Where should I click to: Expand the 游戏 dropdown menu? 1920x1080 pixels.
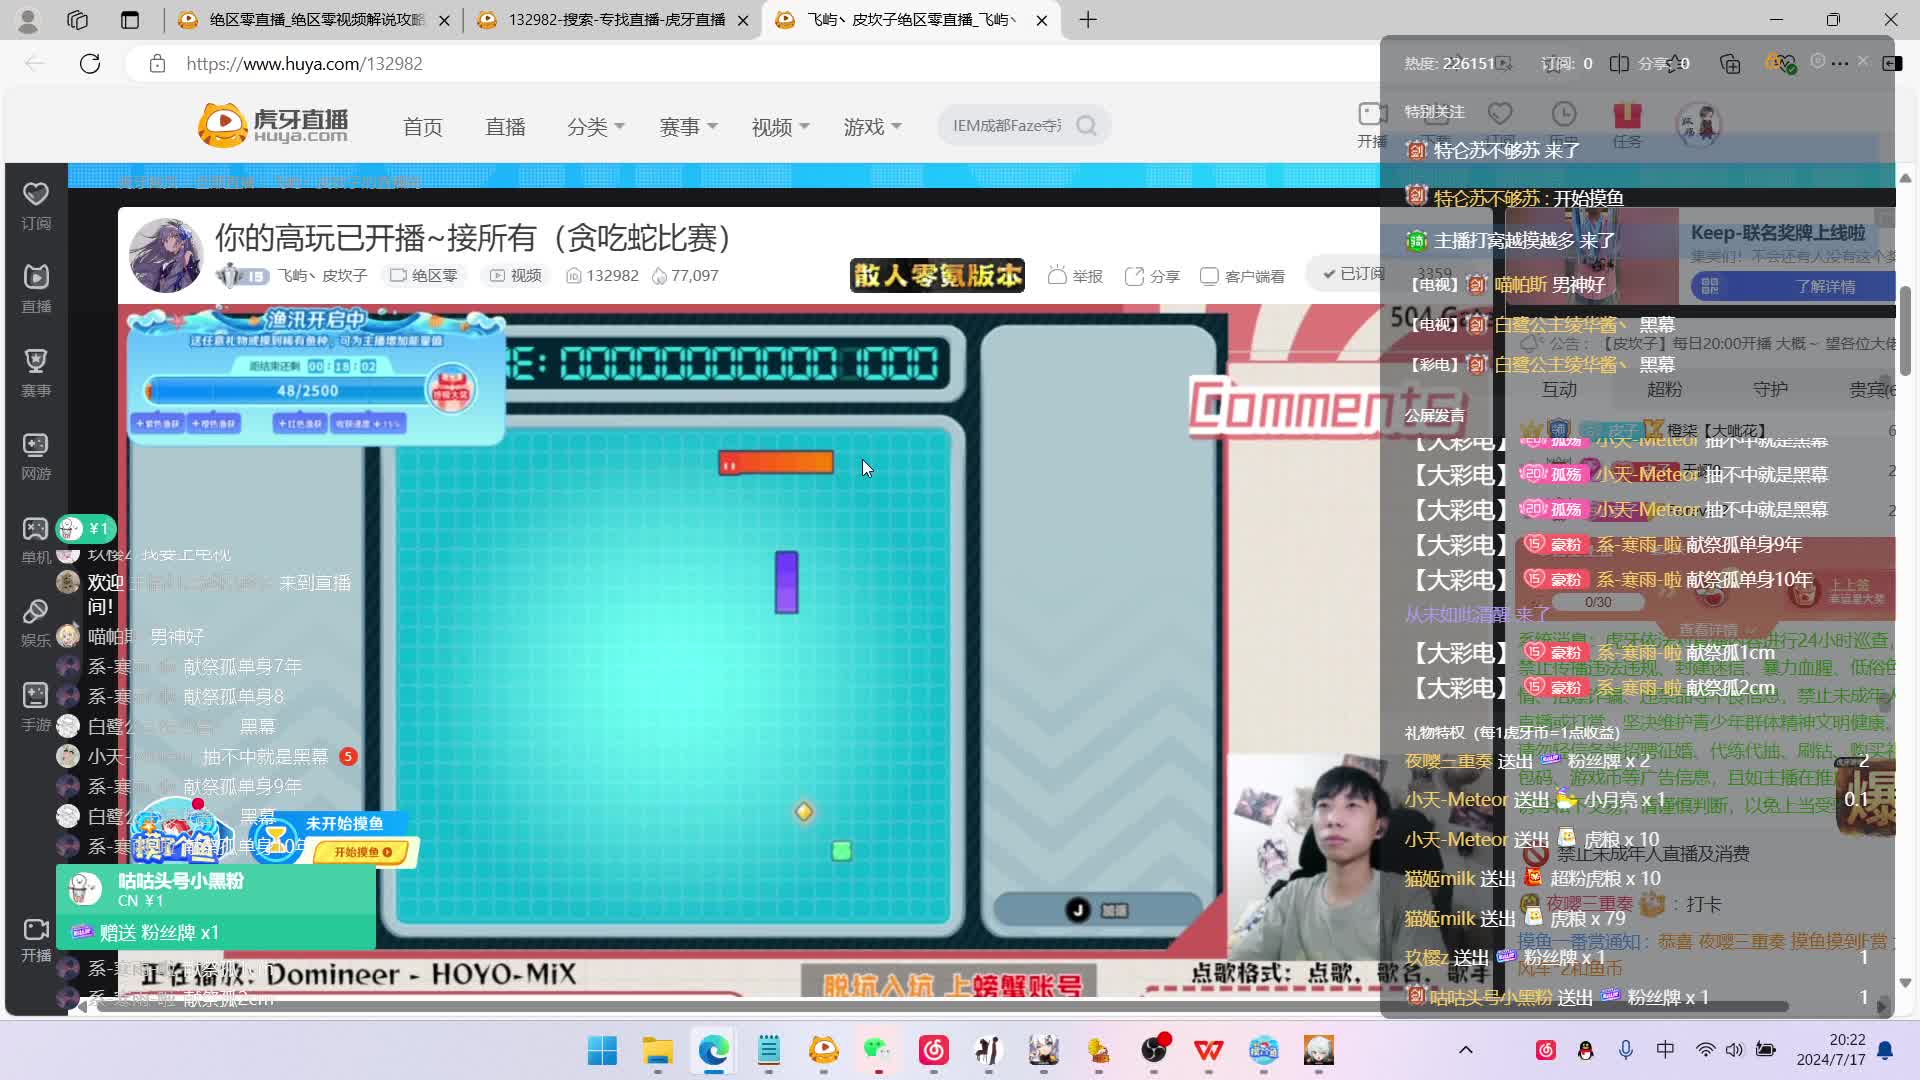point(872,127)
